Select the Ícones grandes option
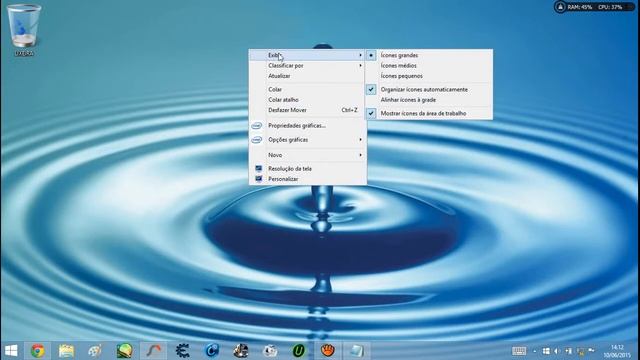The height and width of the screenshot is (360, 640). tap(429, 55)
